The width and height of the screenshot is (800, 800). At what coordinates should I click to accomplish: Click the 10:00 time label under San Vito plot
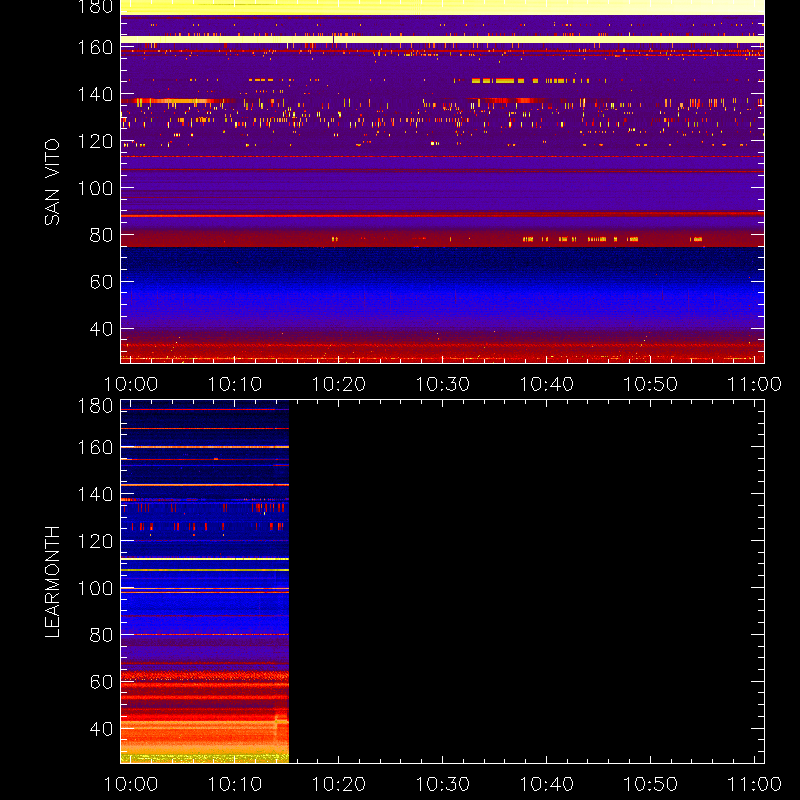click(x=131, y=384)
